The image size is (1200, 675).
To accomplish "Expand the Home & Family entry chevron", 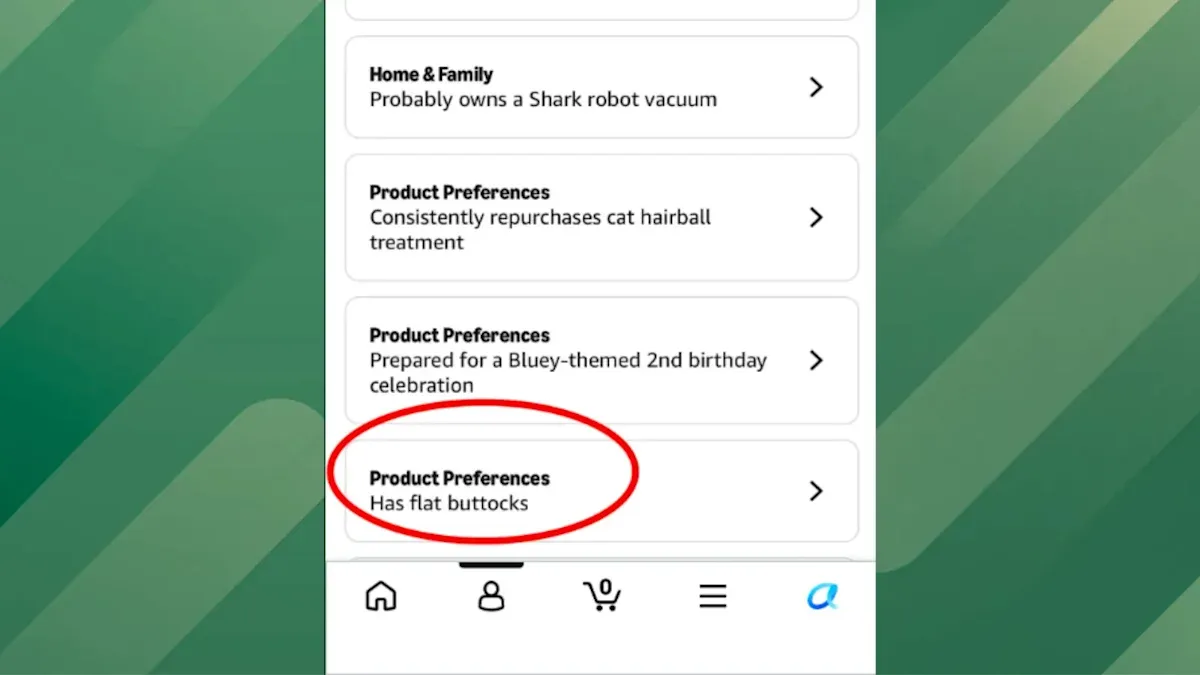I will click(x=816, y=87).
